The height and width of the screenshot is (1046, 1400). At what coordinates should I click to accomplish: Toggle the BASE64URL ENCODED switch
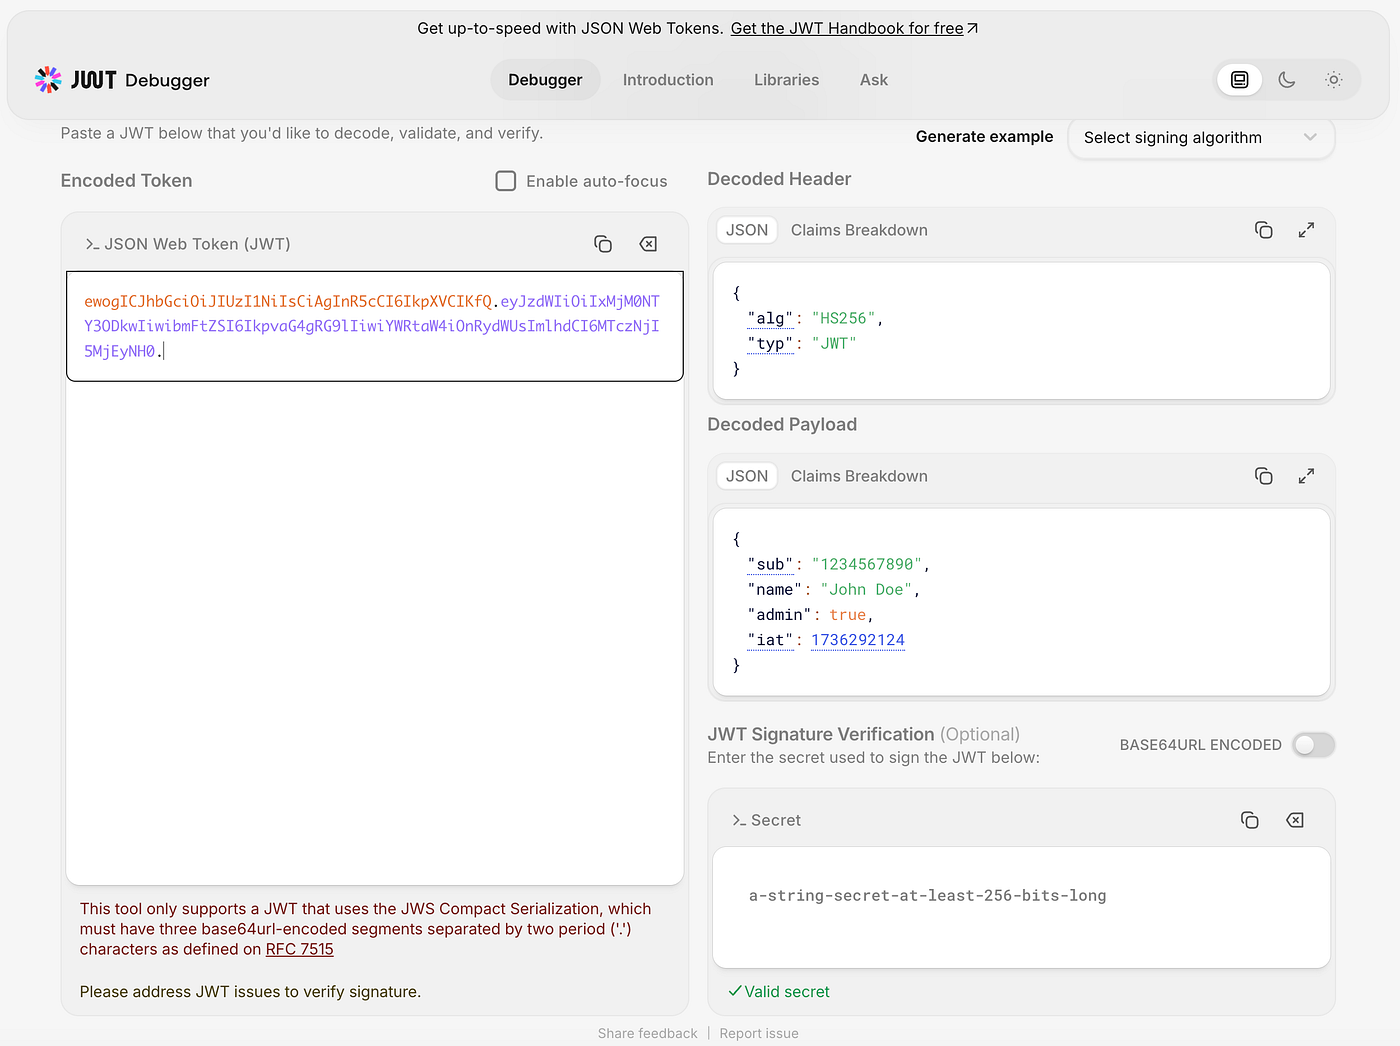pos(1313,745)
